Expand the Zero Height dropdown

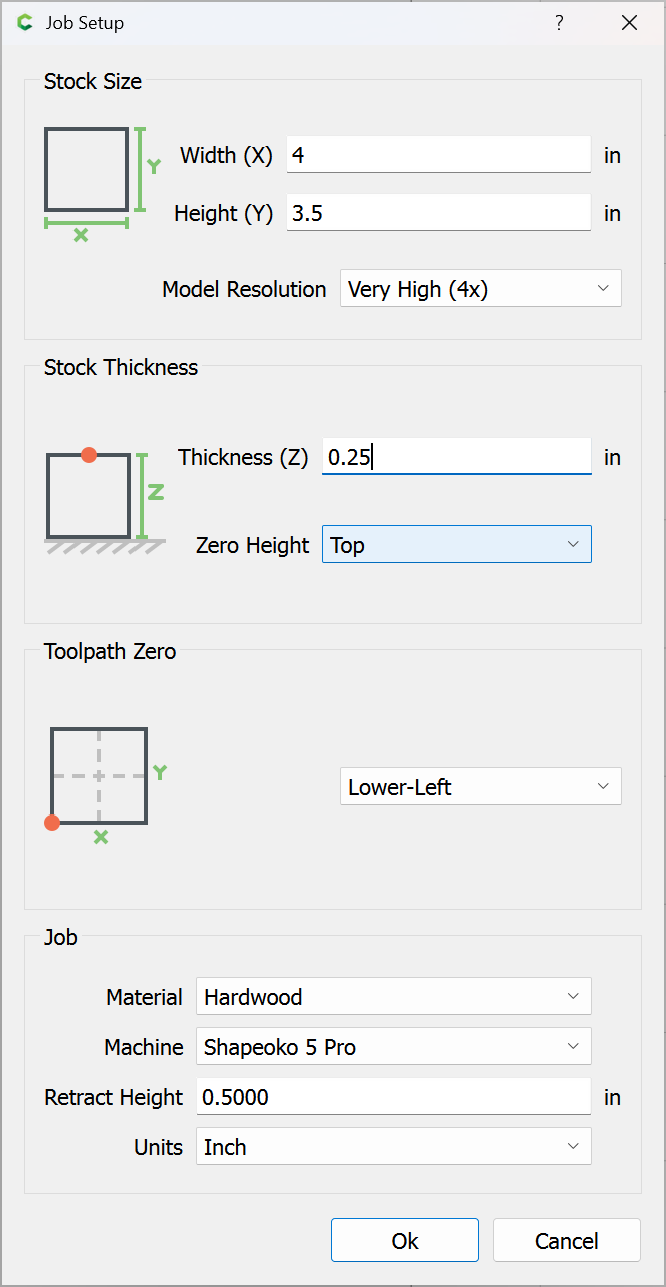pyautogui.click(x=456, y=545)
